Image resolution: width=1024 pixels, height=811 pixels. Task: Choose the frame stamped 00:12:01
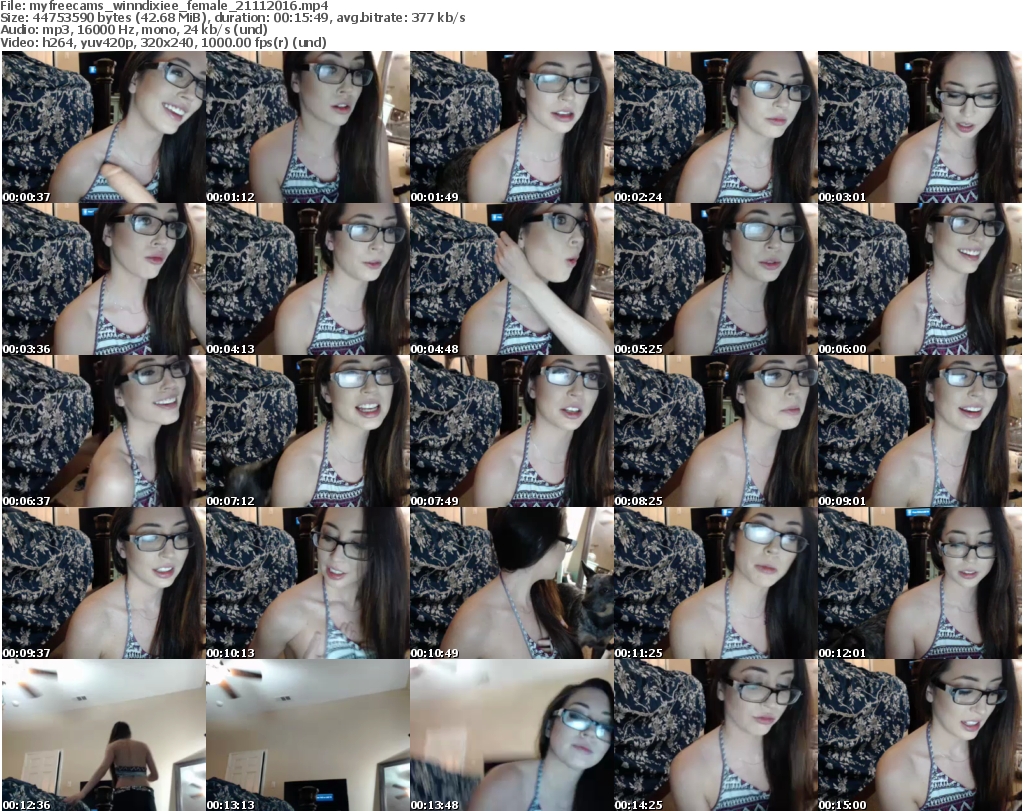920,582
